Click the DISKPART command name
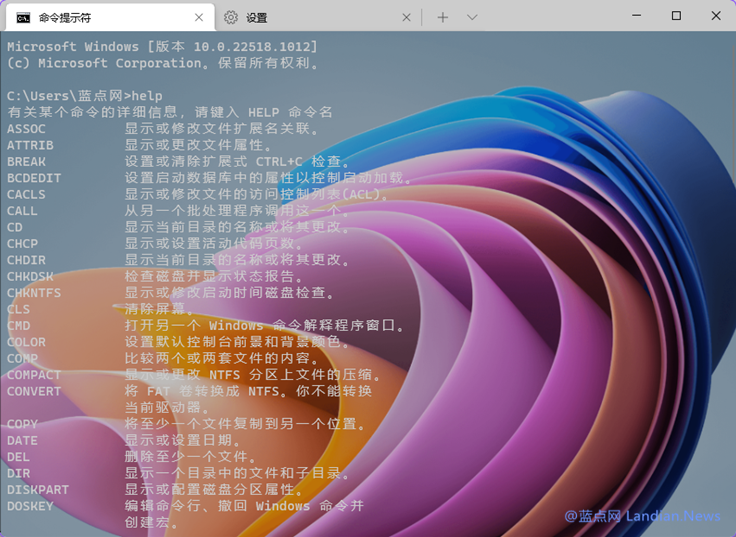This screenshot has height=537, width=736. [38, 490]
